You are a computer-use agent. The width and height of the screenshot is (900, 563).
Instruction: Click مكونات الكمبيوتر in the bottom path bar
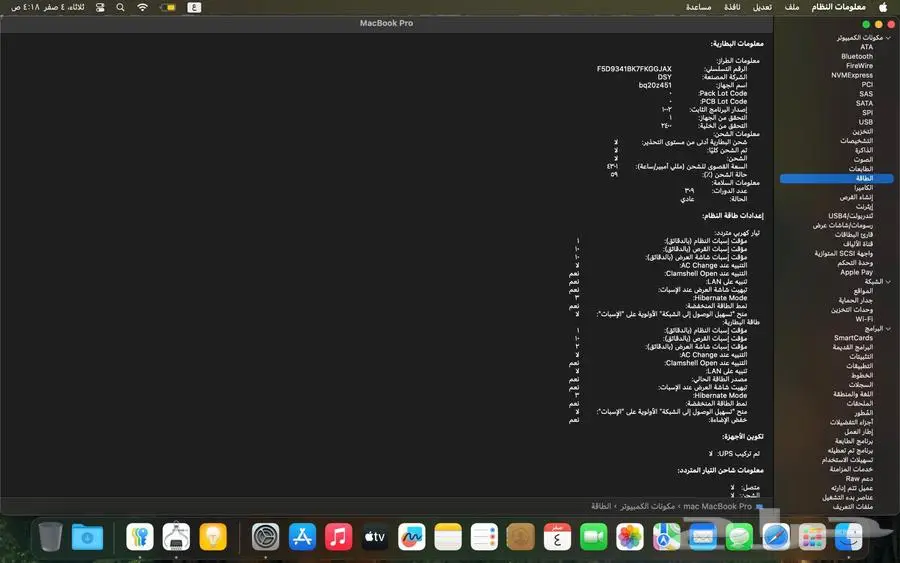pyautogui.click(x=647, y=506)
